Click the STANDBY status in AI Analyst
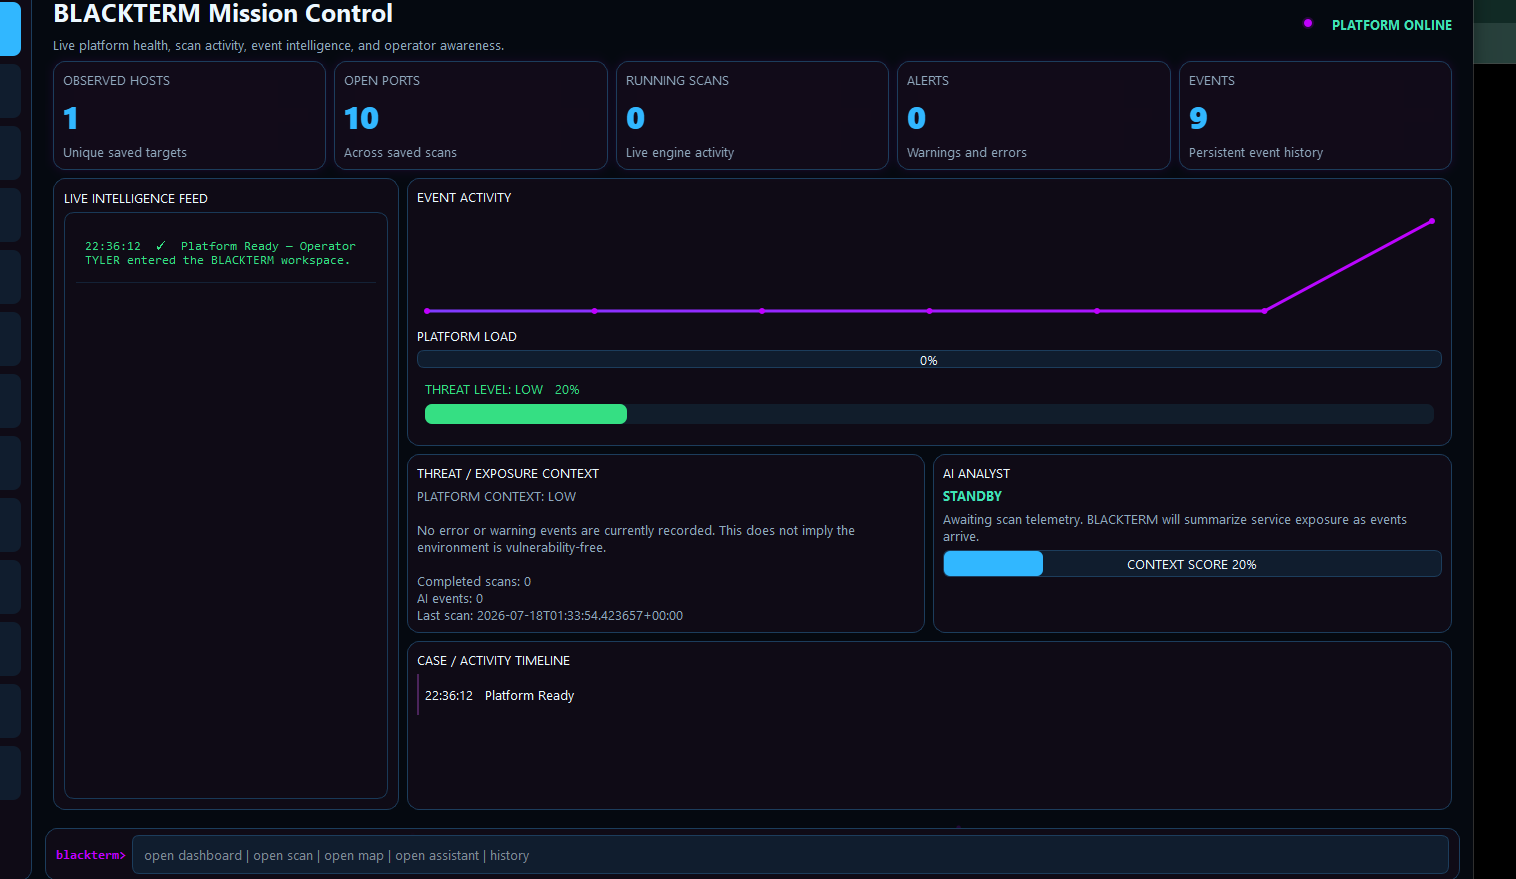 pyautogui.click(x=972, y=496)
